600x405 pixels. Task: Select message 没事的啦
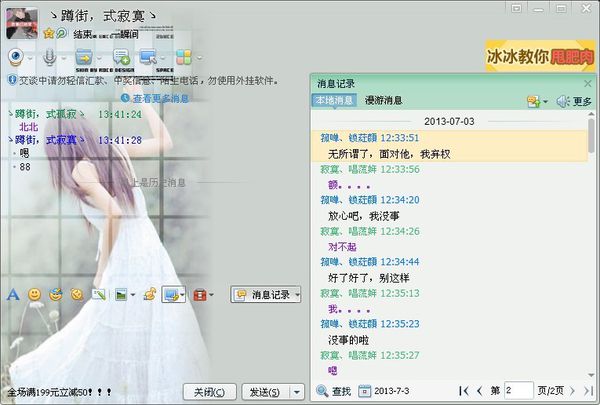(348, 340)
